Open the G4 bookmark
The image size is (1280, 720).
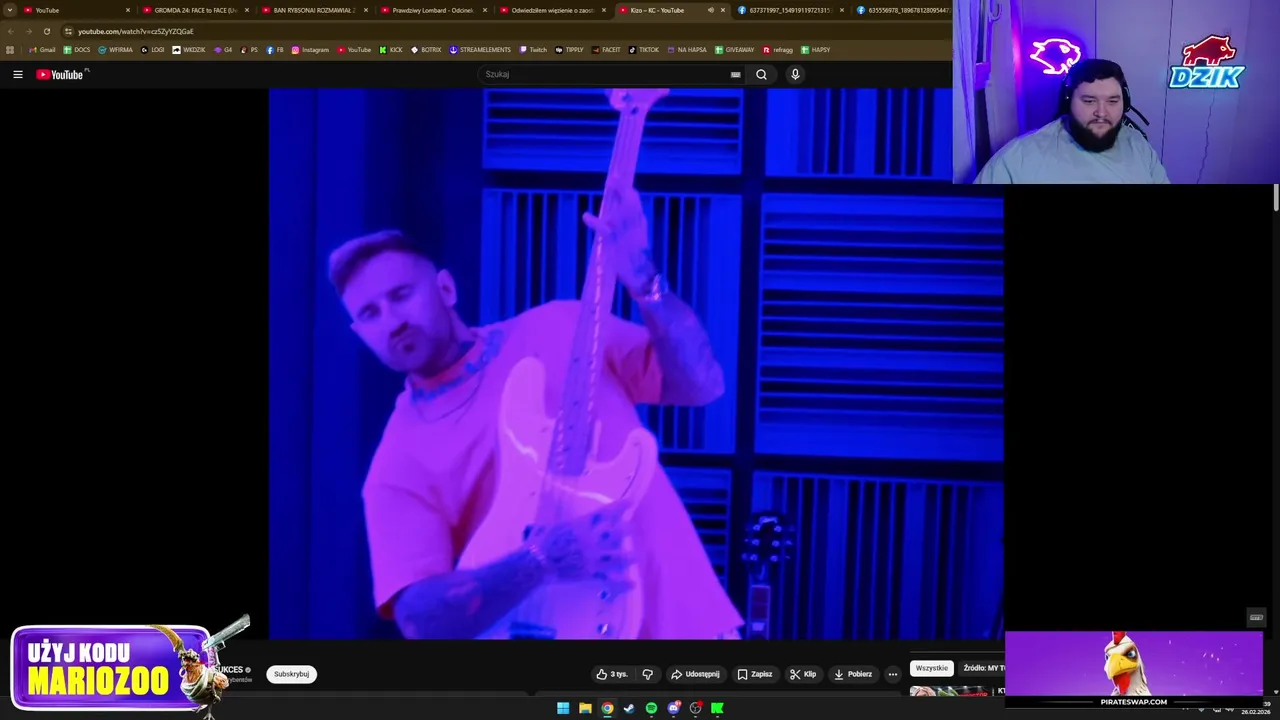(x=223, y=50)
